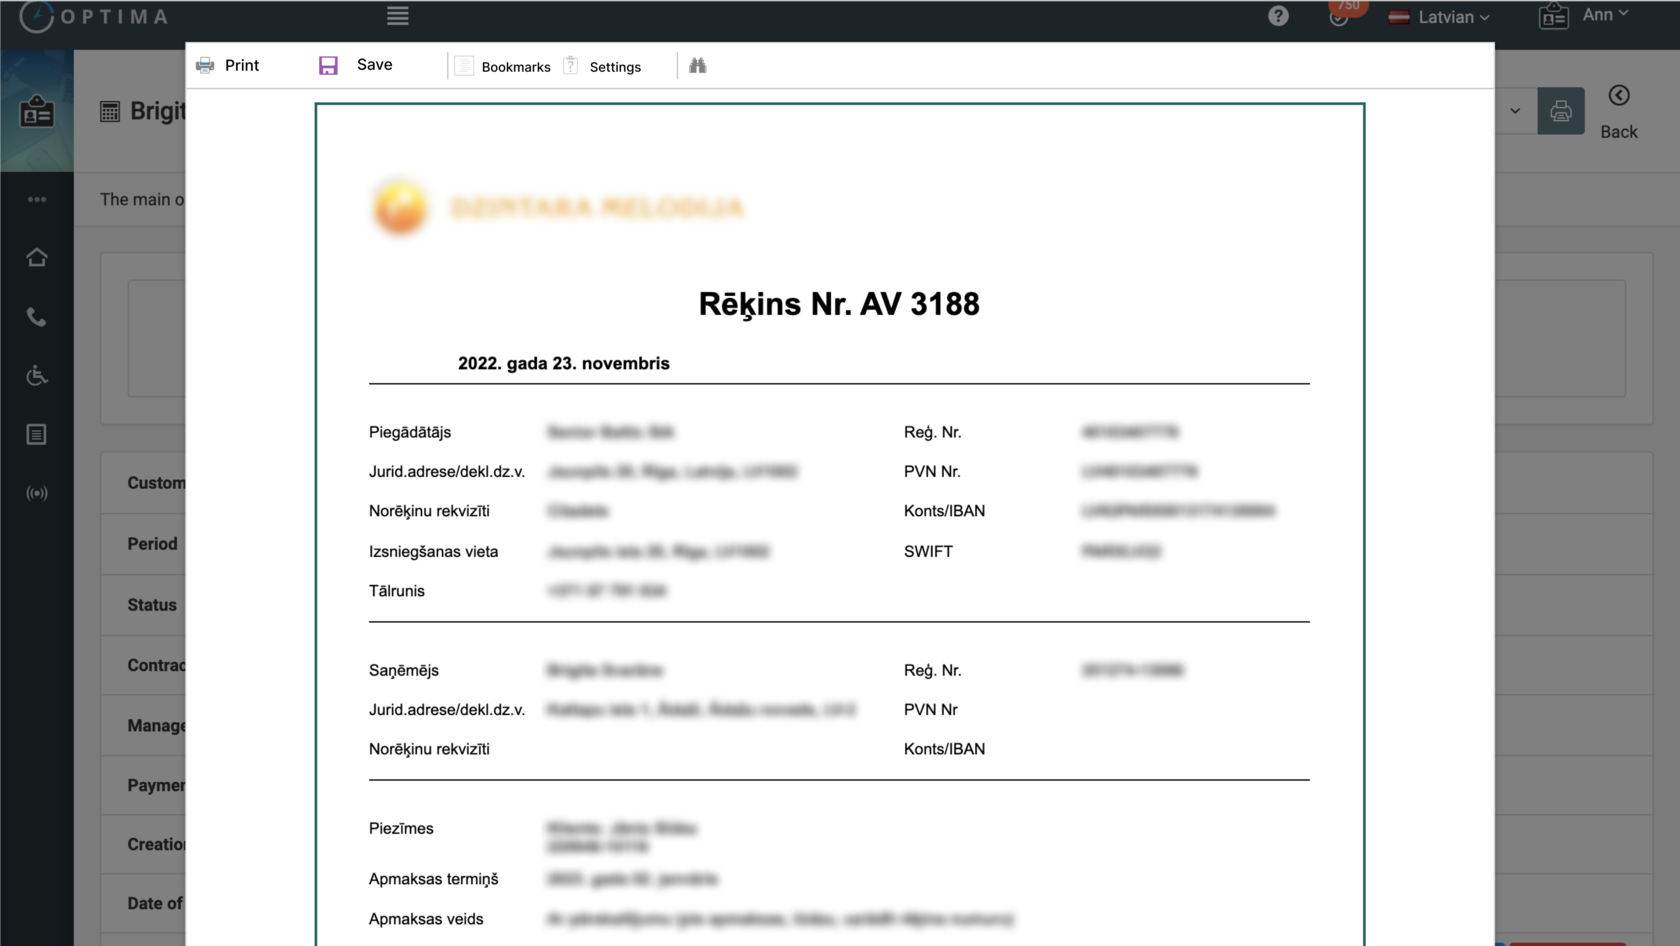Open the report Settings

point(602,66)
